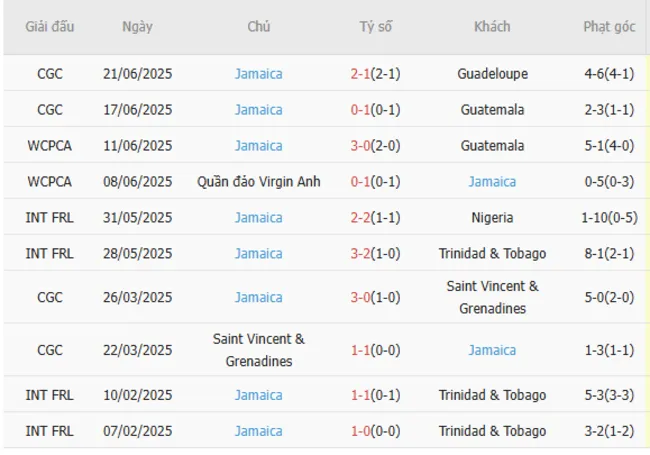Viewport: 650px width, 455px height.
Task: Click the "Giải đấu" column header
Action: coord(50,27)
